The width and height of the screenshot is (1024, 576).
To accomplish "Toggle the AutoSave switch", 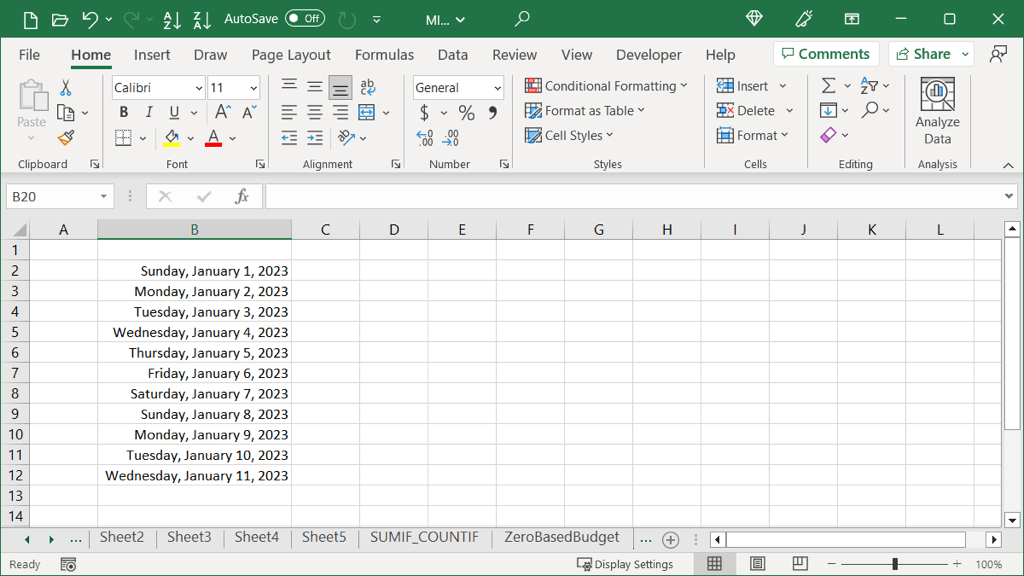I will tap(304, 19).
